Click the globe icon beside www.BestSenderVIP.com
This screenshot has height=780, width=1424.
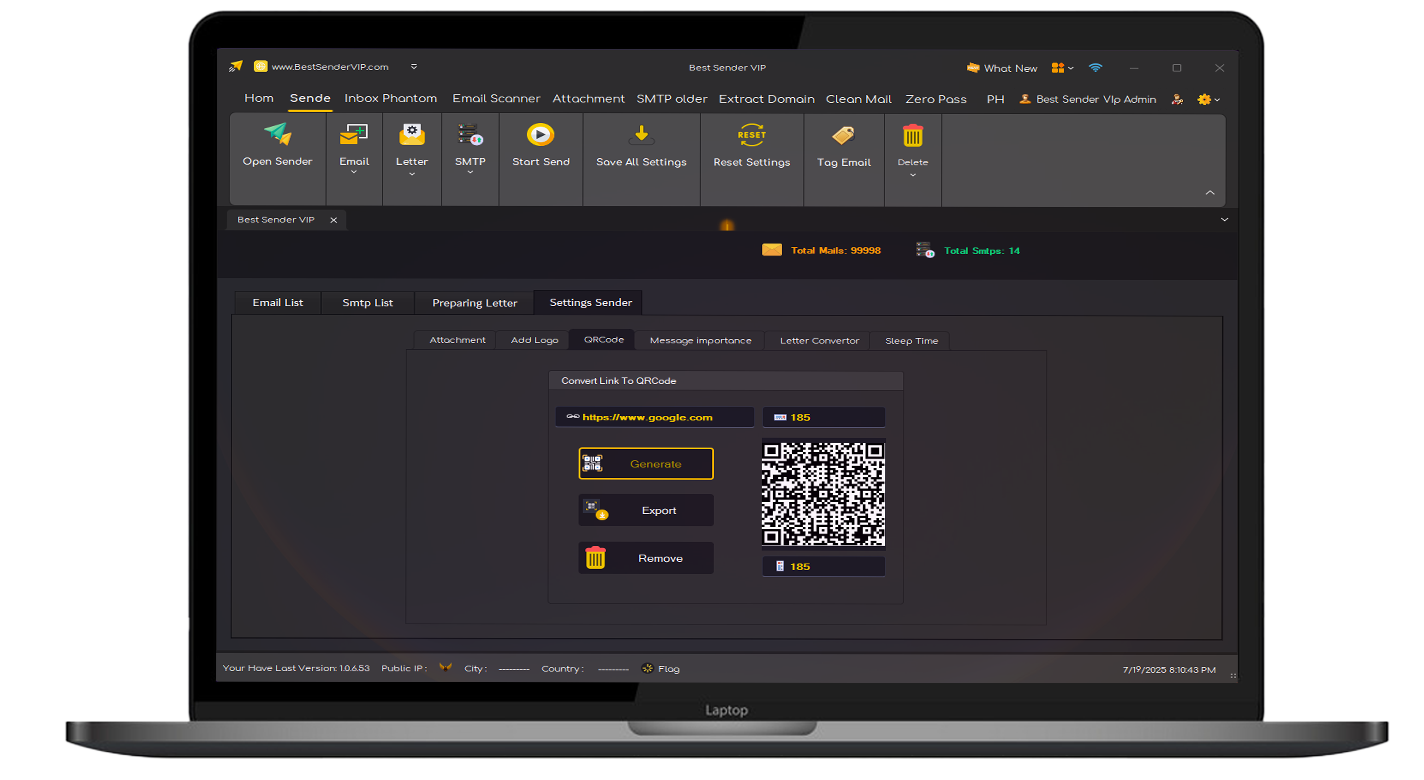point(260,67)
